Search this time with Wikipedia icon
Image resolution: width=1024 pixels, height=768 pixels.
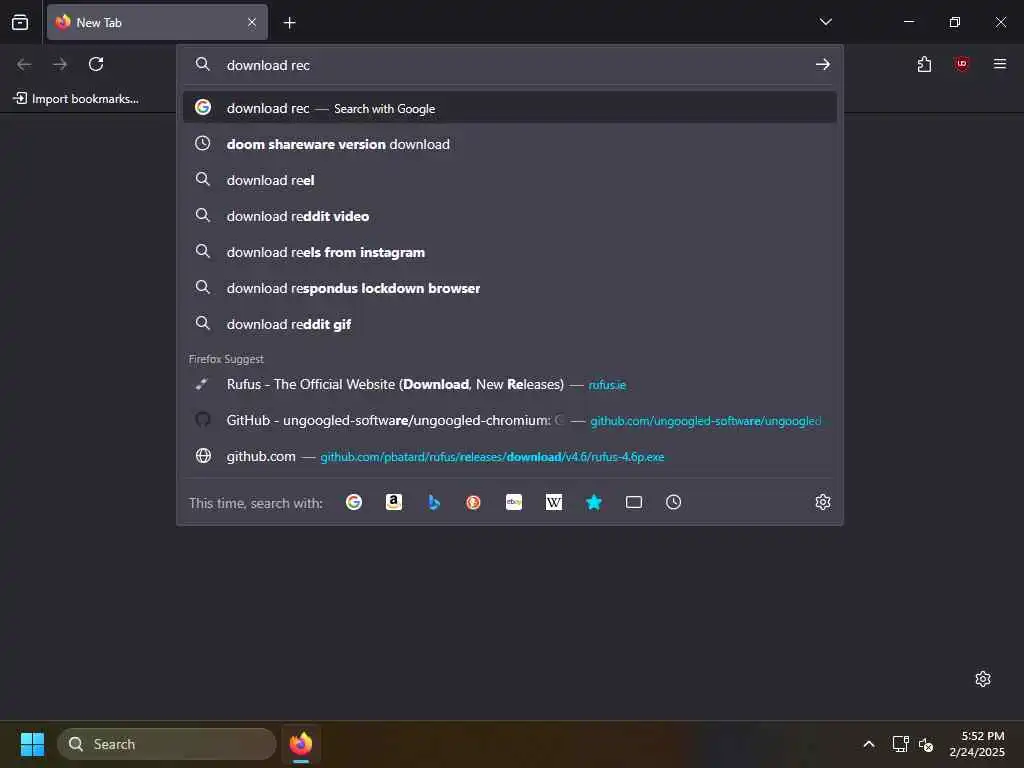click(554, 502)
